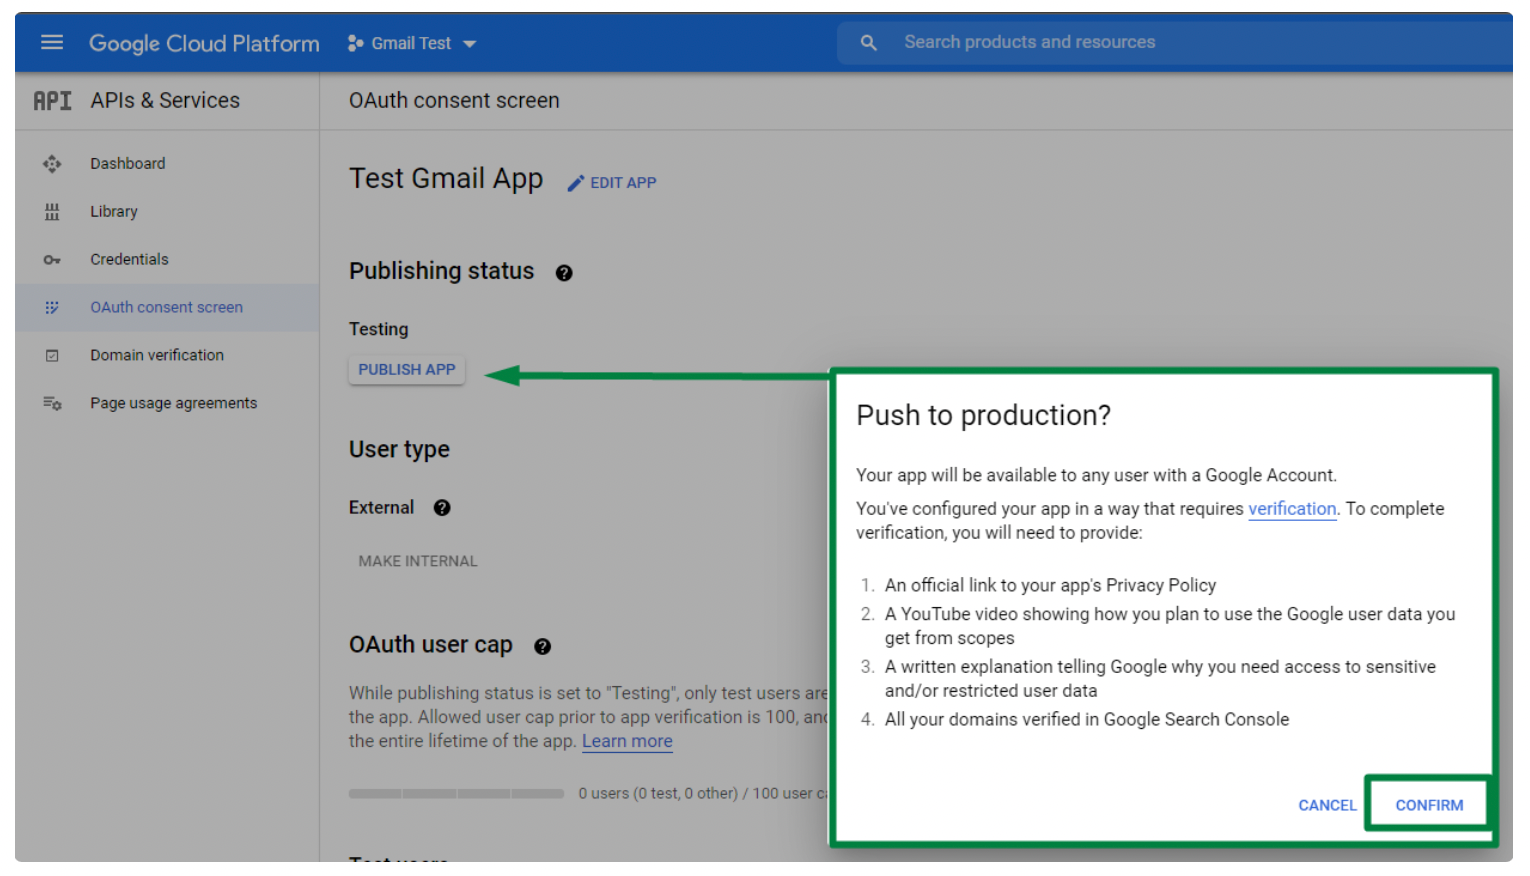Image resolution: width=1530 pixels, height=876 pixels.
Task: Select OAuth consent screen in the sidebar
Action: tap(166, 307)
